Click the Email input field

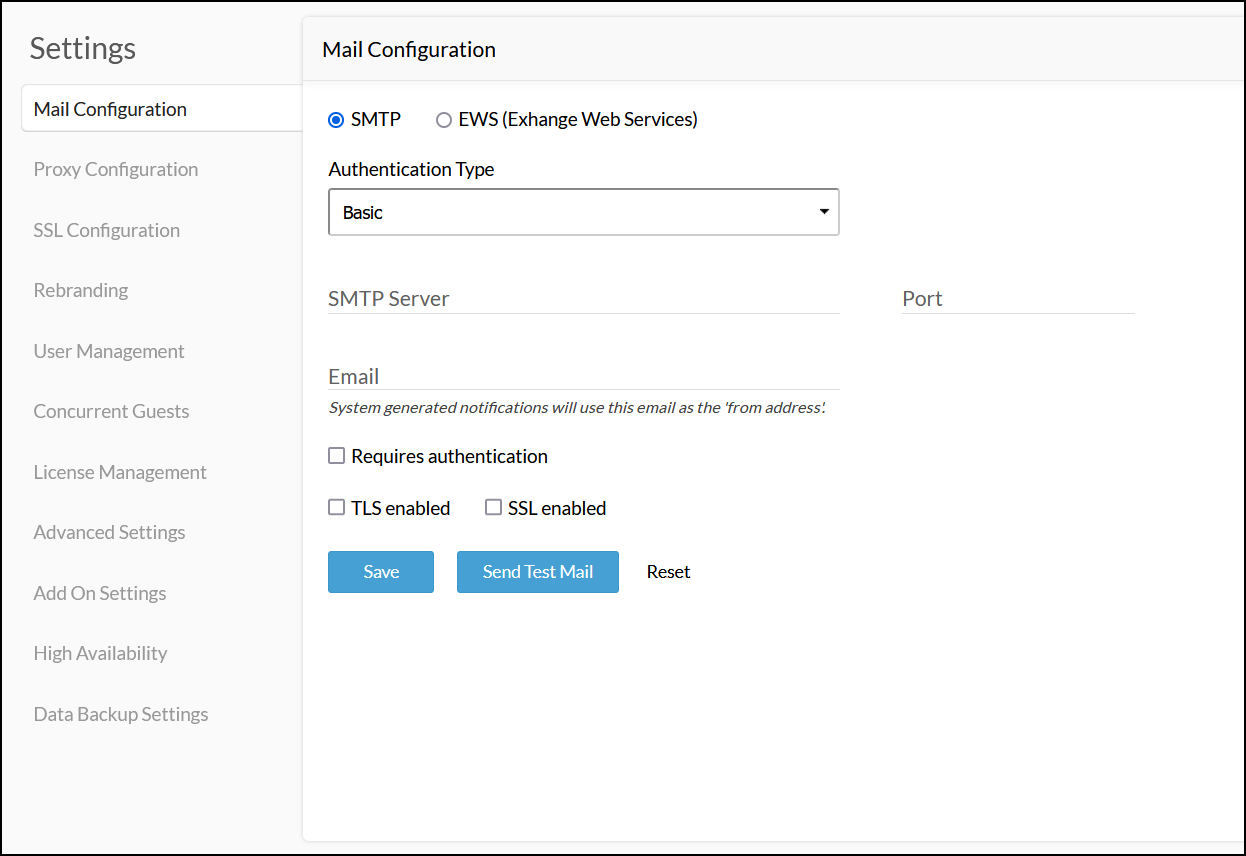[583, 376]
